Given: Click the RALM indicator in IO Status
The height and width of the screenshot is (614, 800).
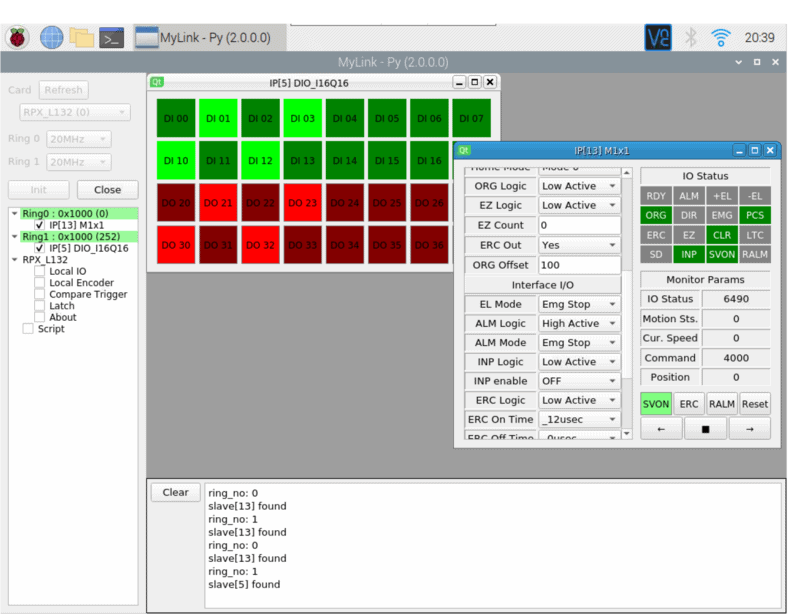Looking at the screenshot, I should pyautogui.click(x=755, y=254).
